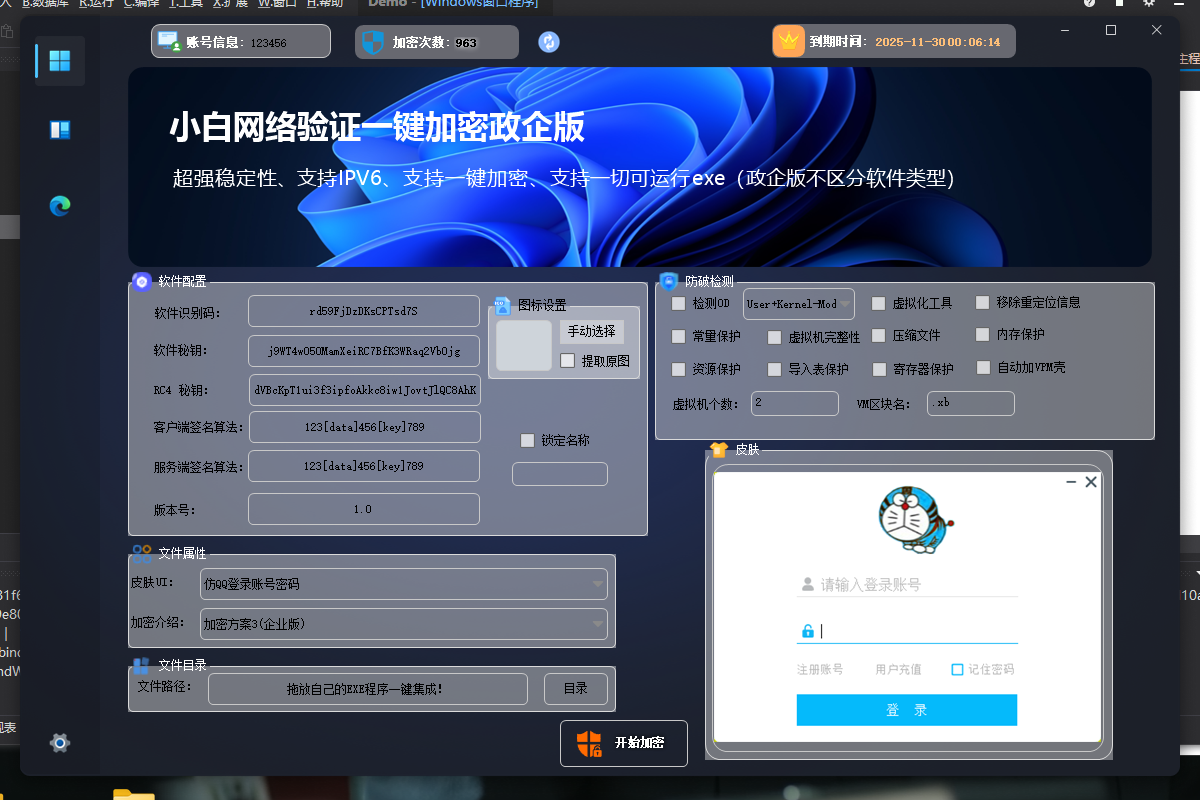Click the Edge-style round icon in sidebar
The height and width of the screenshot is (800, 1200).
click(x=59, y=205)
